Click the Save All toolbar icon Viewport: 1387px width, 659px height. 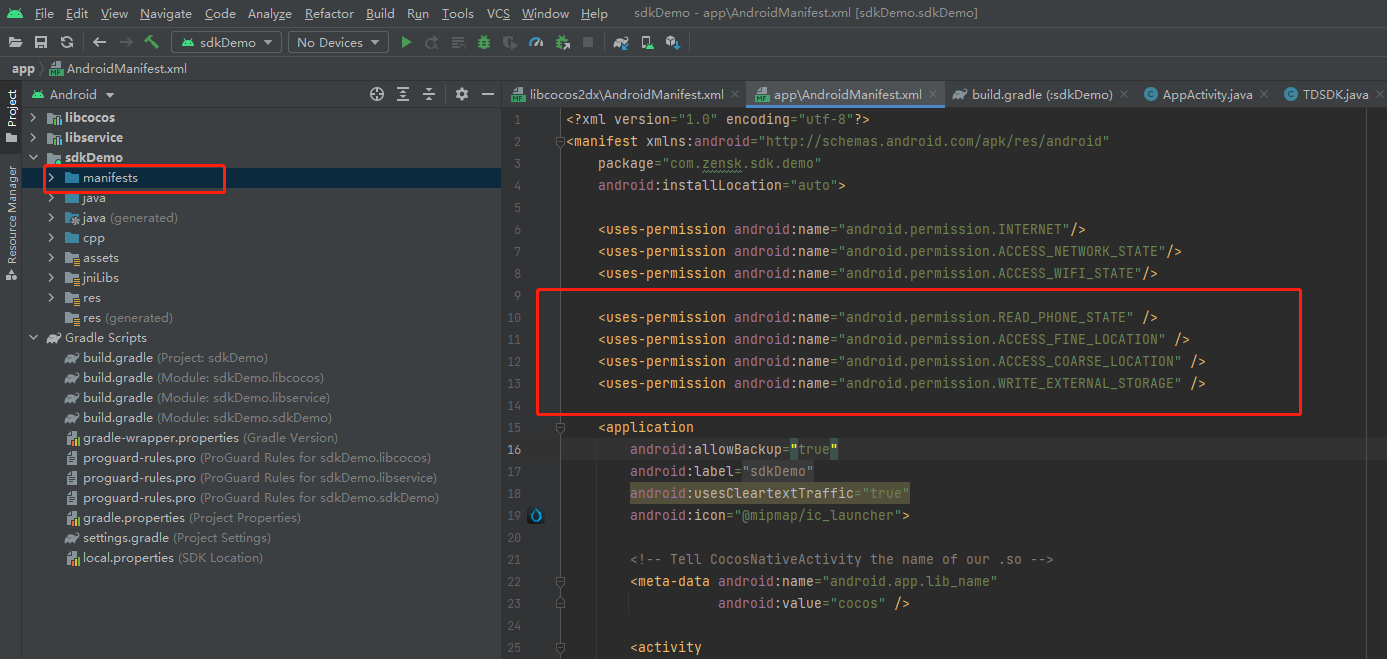click(x=41, y=42)
